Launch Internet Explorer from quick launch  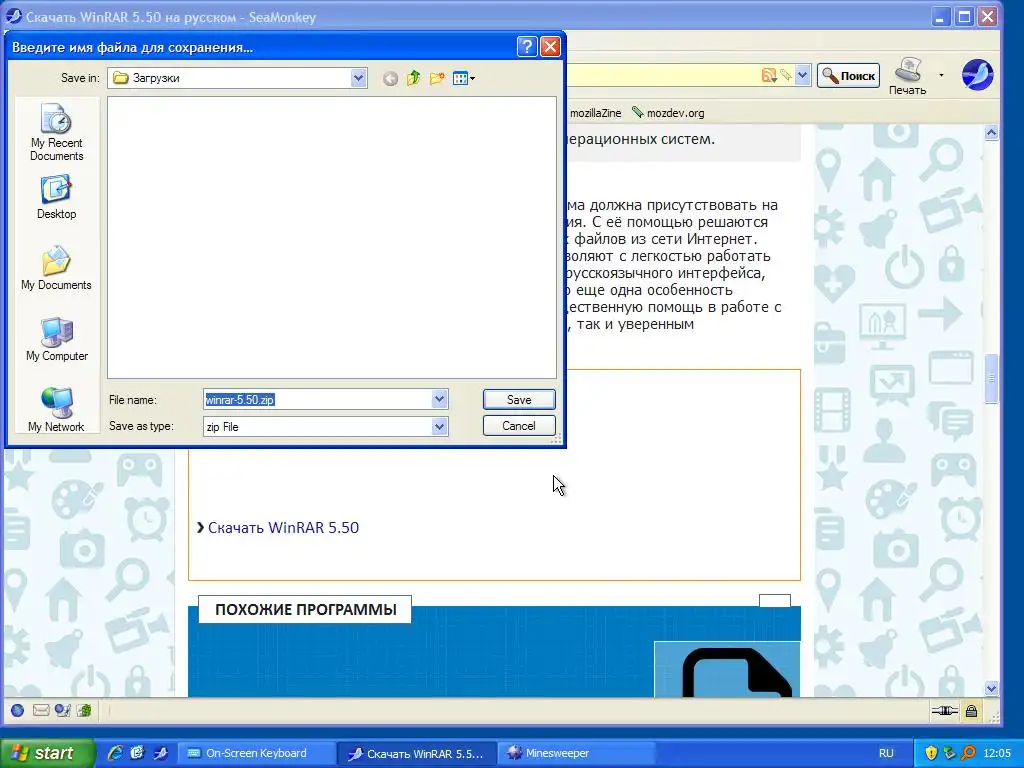115,753
